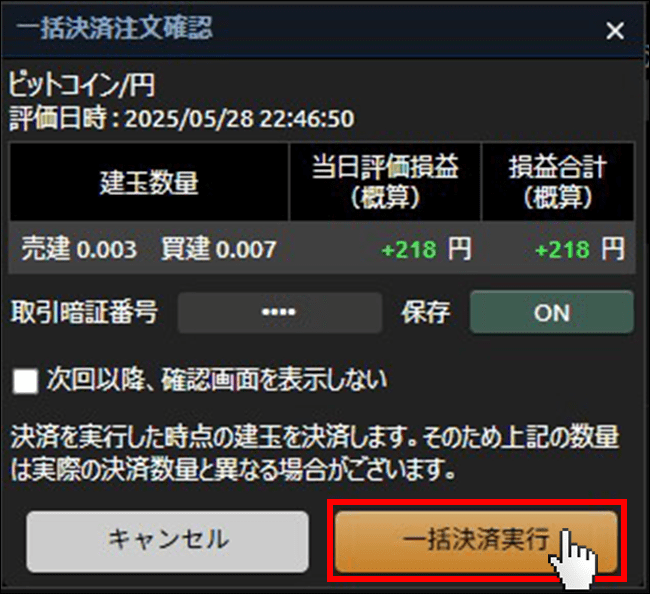Toggle the 保存 ON switch
Screen dimensions: 650x594
tap(552, 312)
